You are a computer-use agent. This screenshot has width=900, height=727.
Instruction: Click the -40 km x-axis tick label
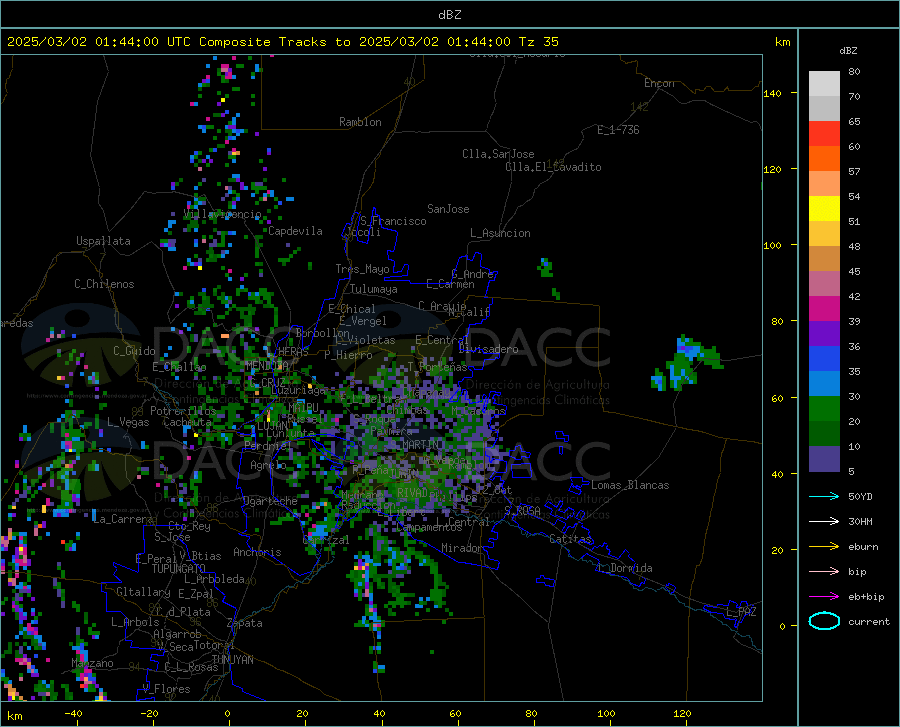(72, 713)
